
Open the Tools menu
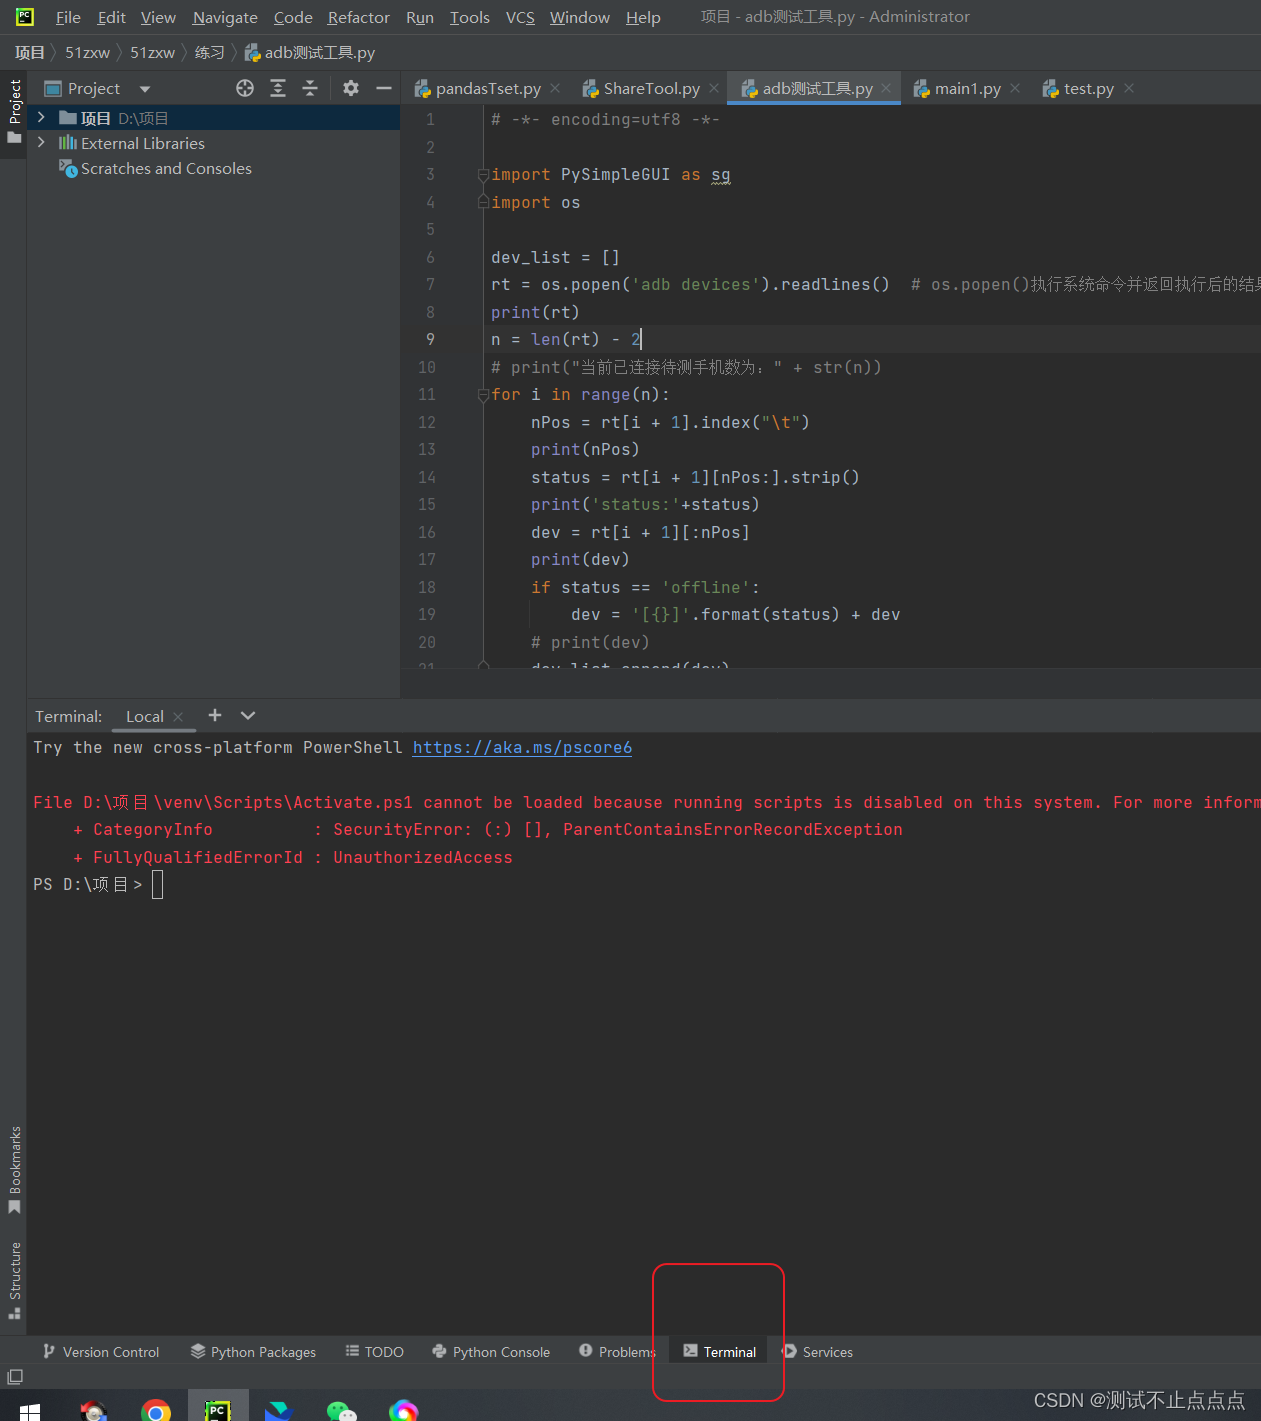(x=470, y=17)
